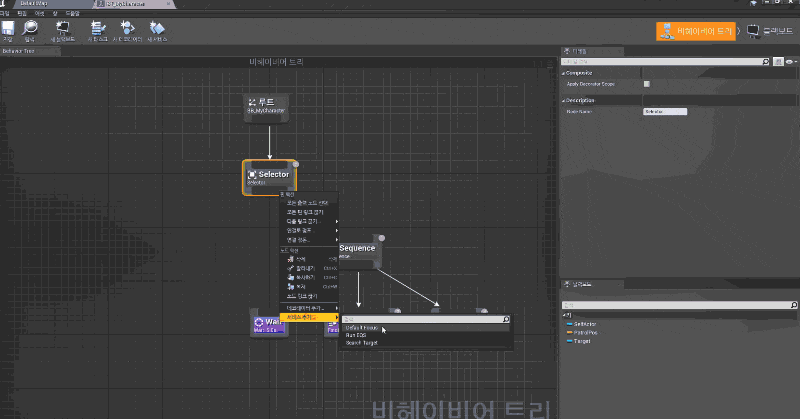Collapse the Composite section in Details
The image size is (800, 419).
pos(564,73)
